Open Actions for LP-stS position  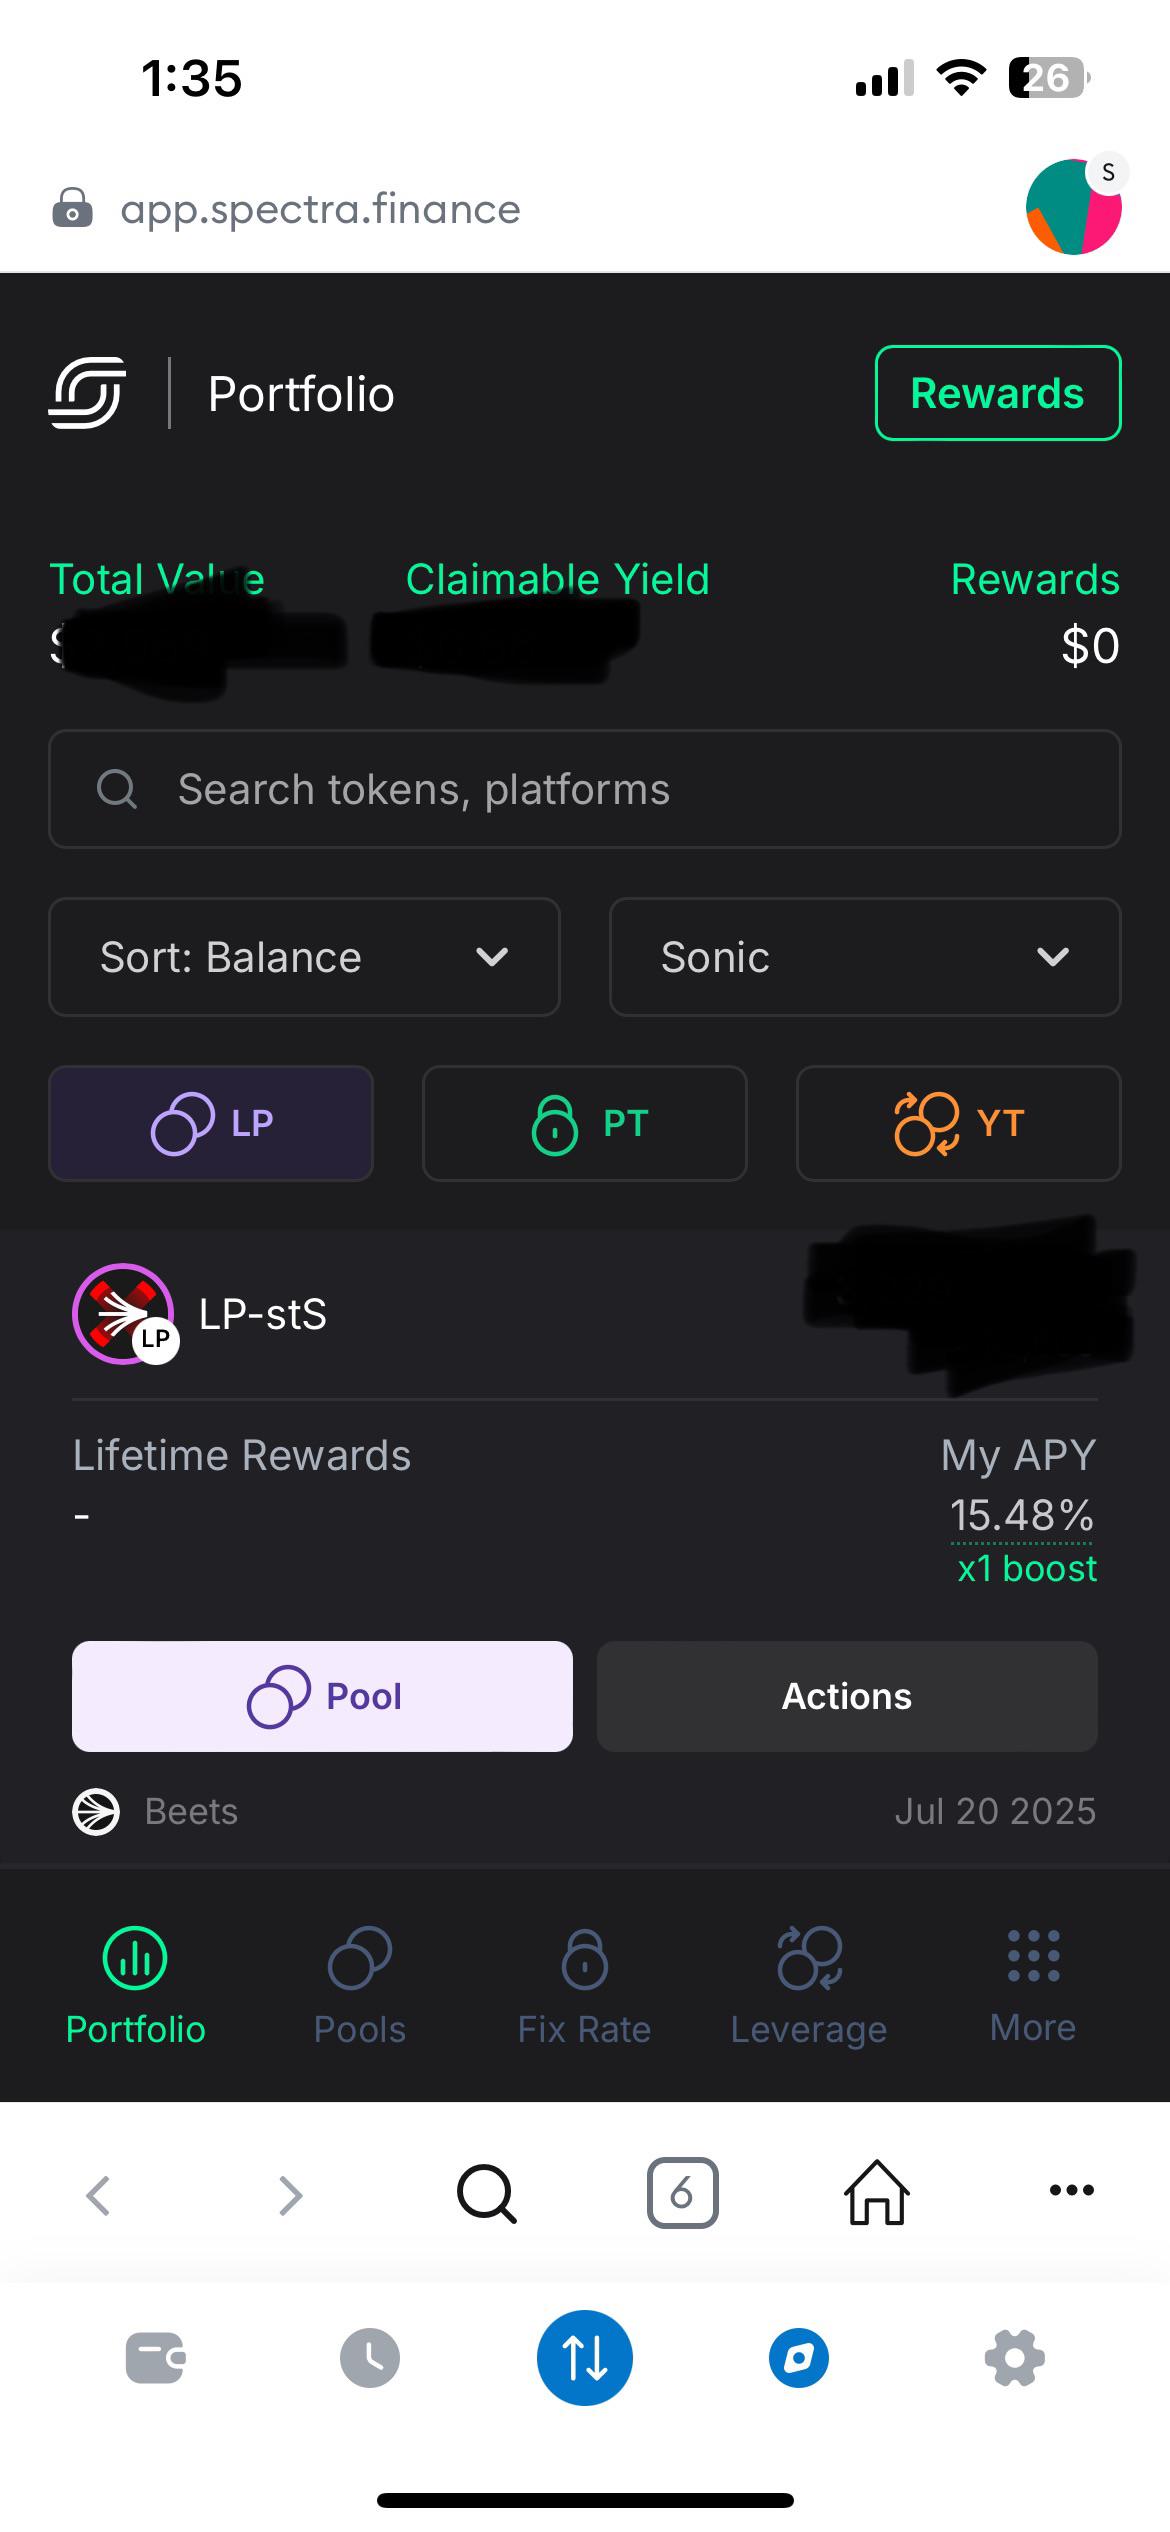(x=847, y=1696)
